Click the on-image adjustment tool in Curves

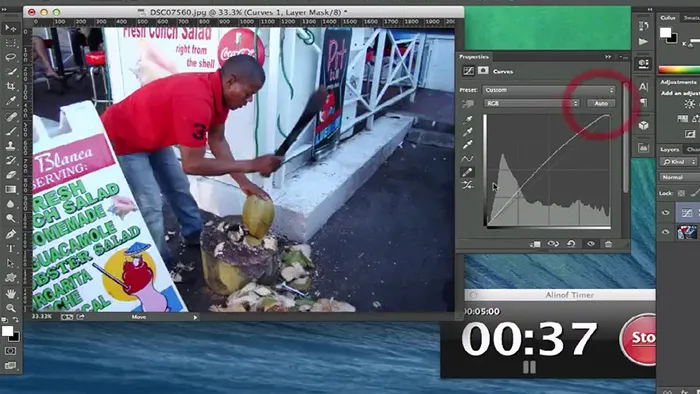pos(467,104)
